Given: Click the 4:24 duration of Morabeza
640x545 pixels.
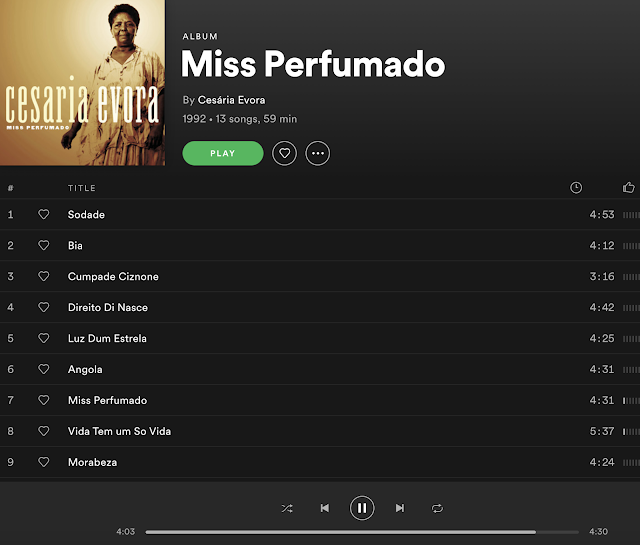Looking at the screenshot, I should click(x=602, y=463).
